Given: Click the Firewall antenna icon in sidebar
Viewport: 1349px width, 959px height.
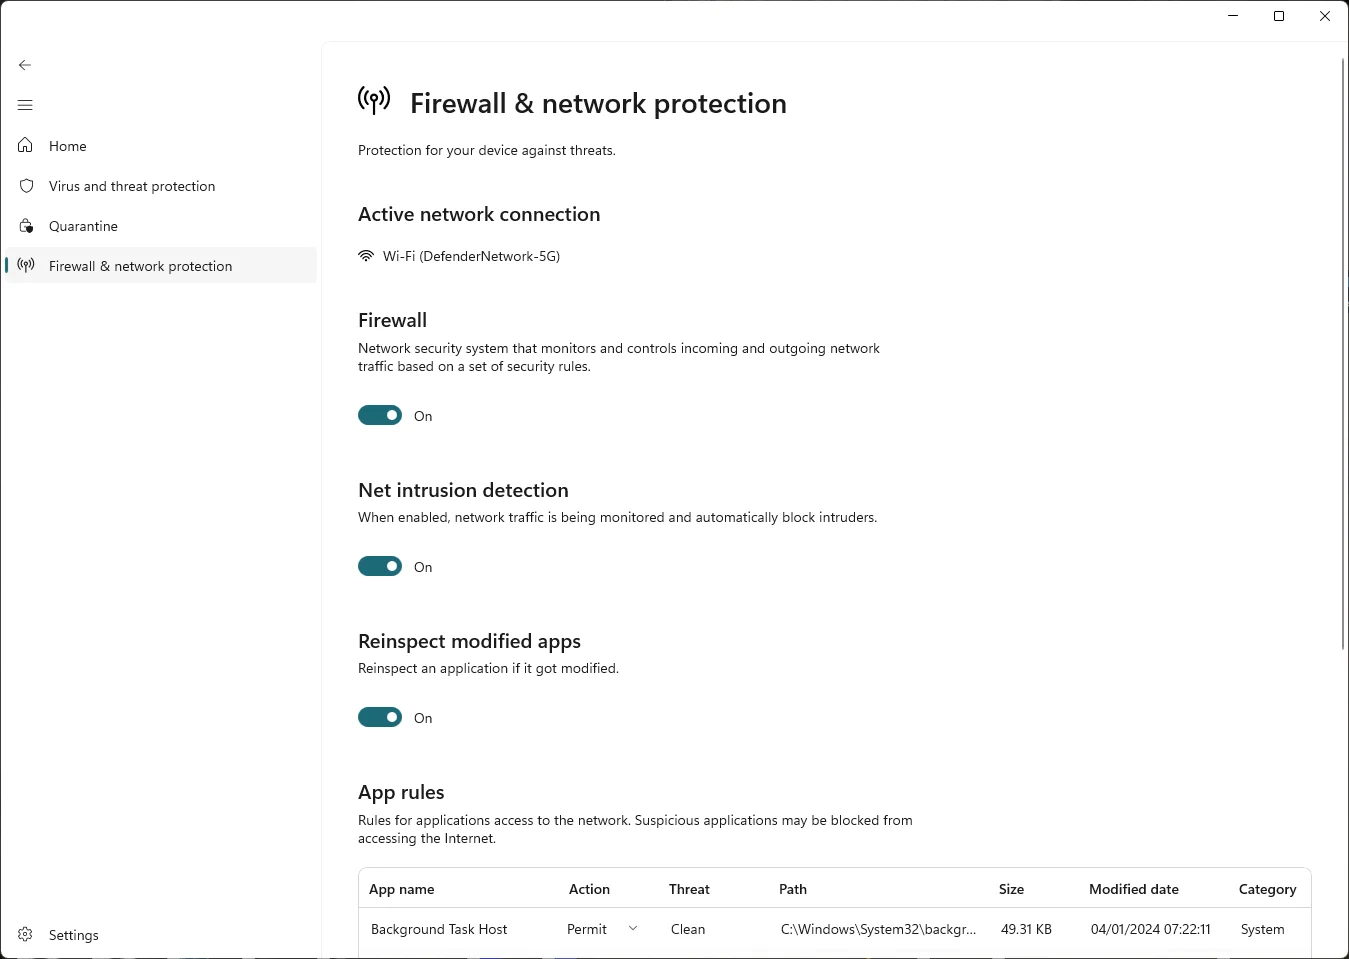Looking at the screenshot, I should coord(26,265).
